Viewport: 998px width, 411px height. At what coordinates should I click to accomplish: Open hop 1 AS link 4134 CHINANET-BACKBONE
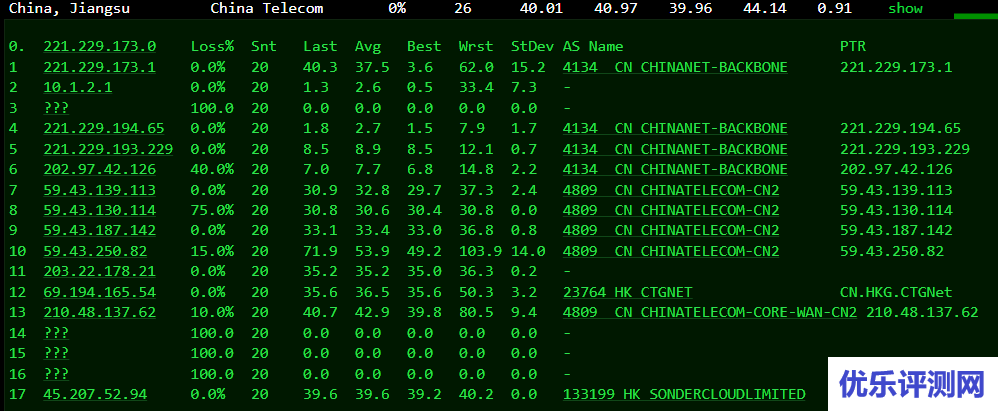click(675, 67)
